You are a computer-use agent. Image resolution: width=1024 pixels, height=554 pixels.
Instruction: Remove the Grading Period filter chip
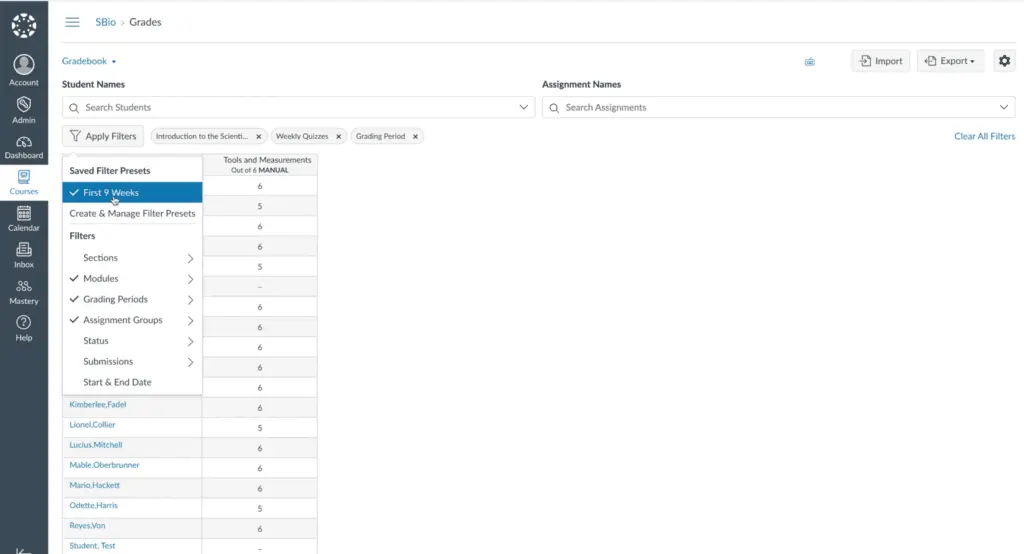point(415,137)
